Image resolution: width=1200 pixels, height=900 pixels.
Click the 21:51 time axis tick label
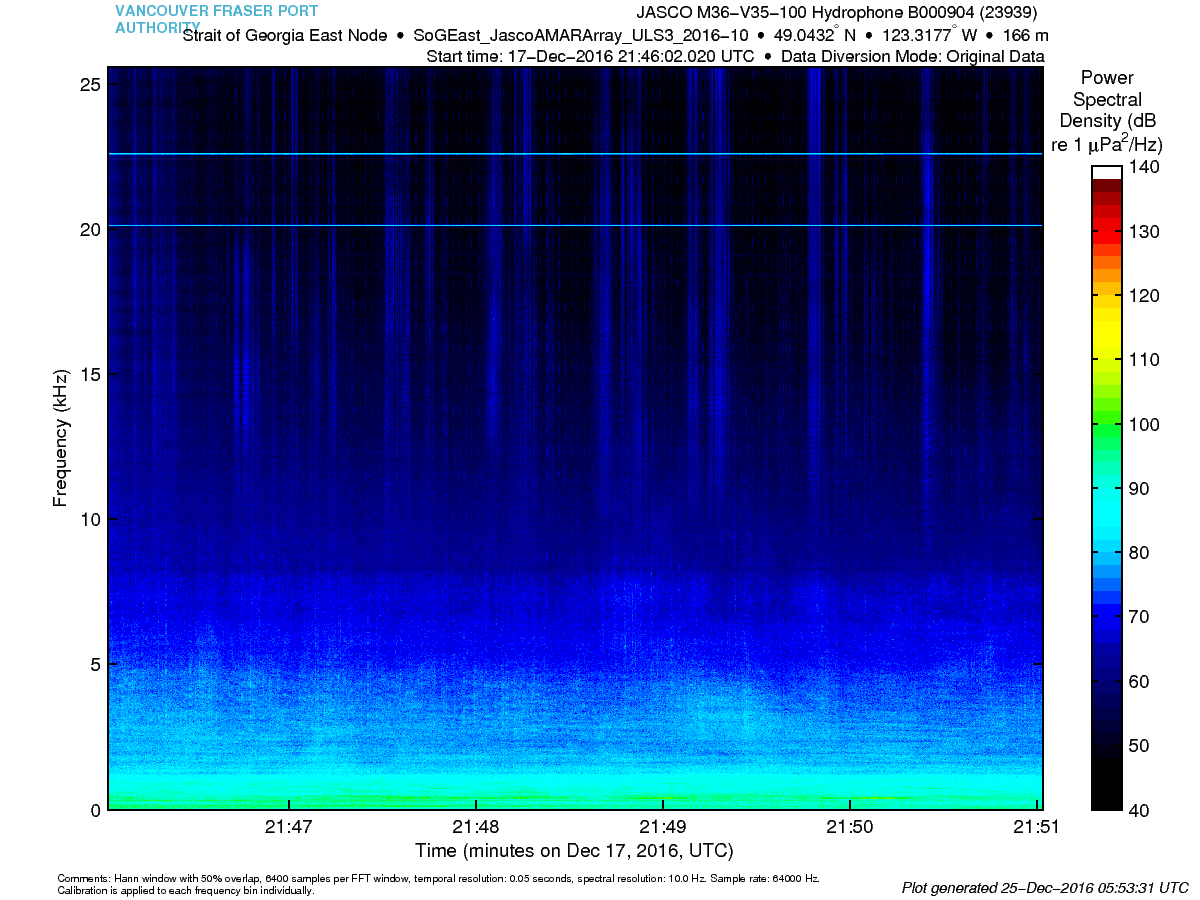point(1036,827)
